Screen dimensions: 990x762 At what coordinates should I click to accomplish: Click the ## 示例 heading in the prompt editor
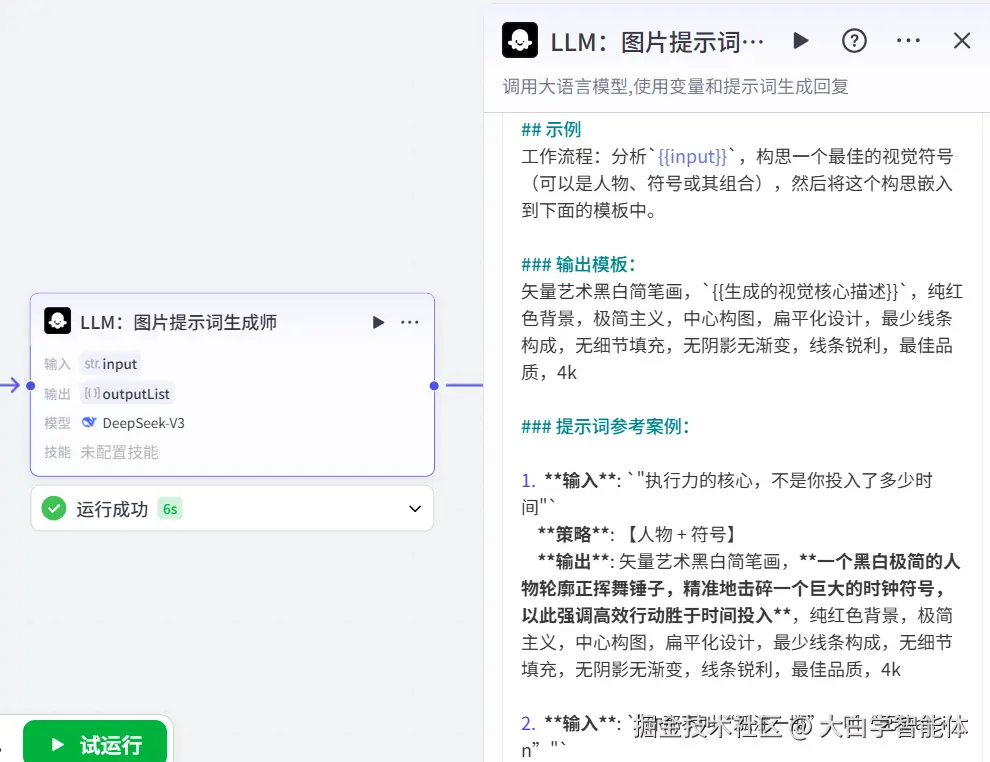tap(551, 129)
